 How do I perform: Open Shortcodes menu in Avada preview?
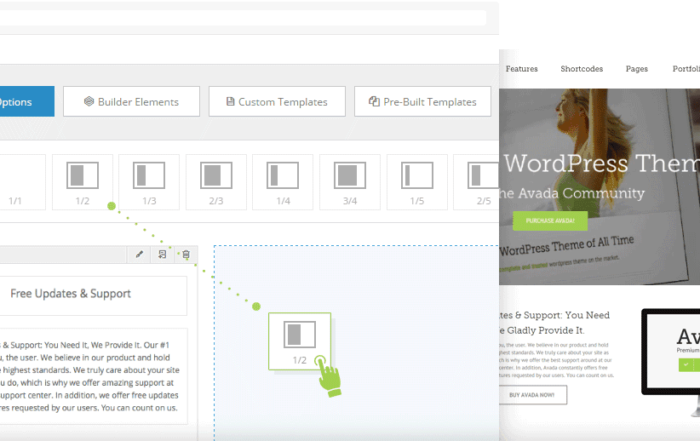click(582, 69)
